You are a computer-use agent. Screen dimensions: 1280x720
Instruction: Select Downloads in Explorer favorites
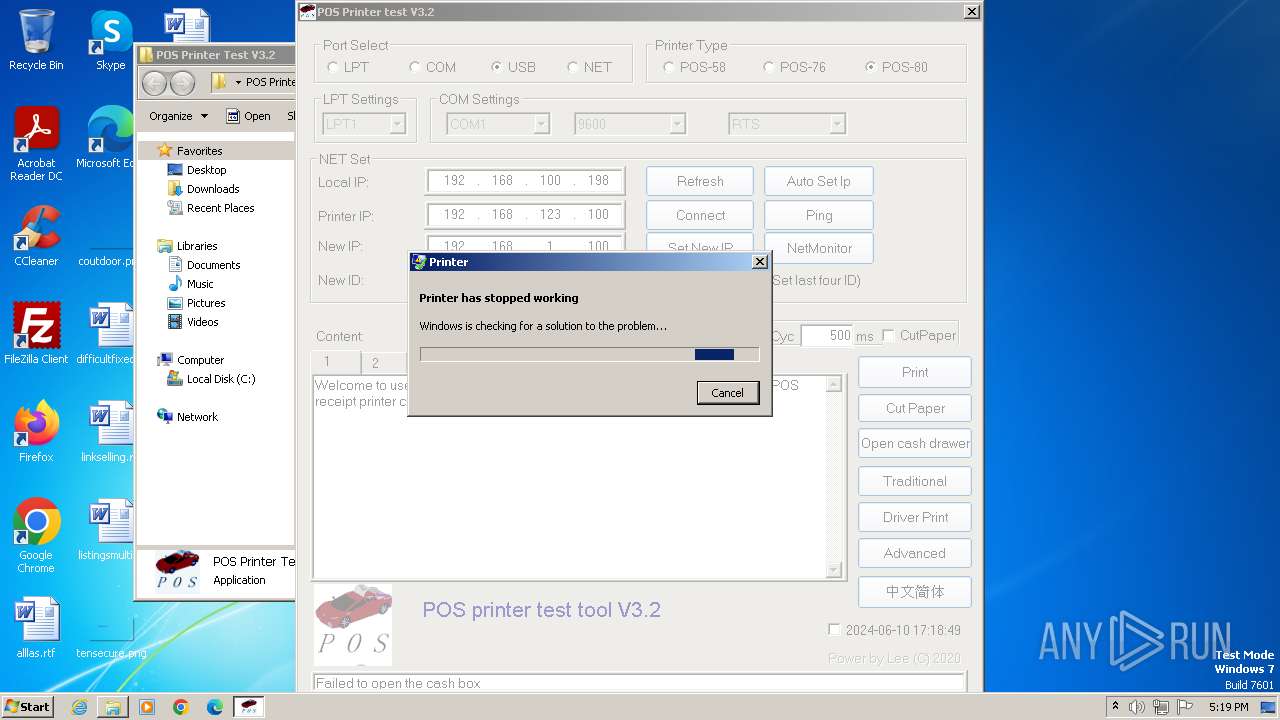point(213,189)
